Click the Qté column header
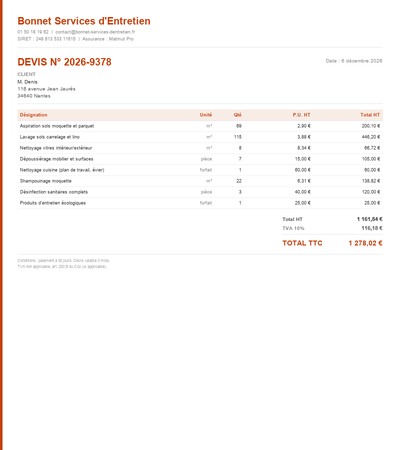The height and width of the screenshot is (450, 400). [x=237, y=115]
